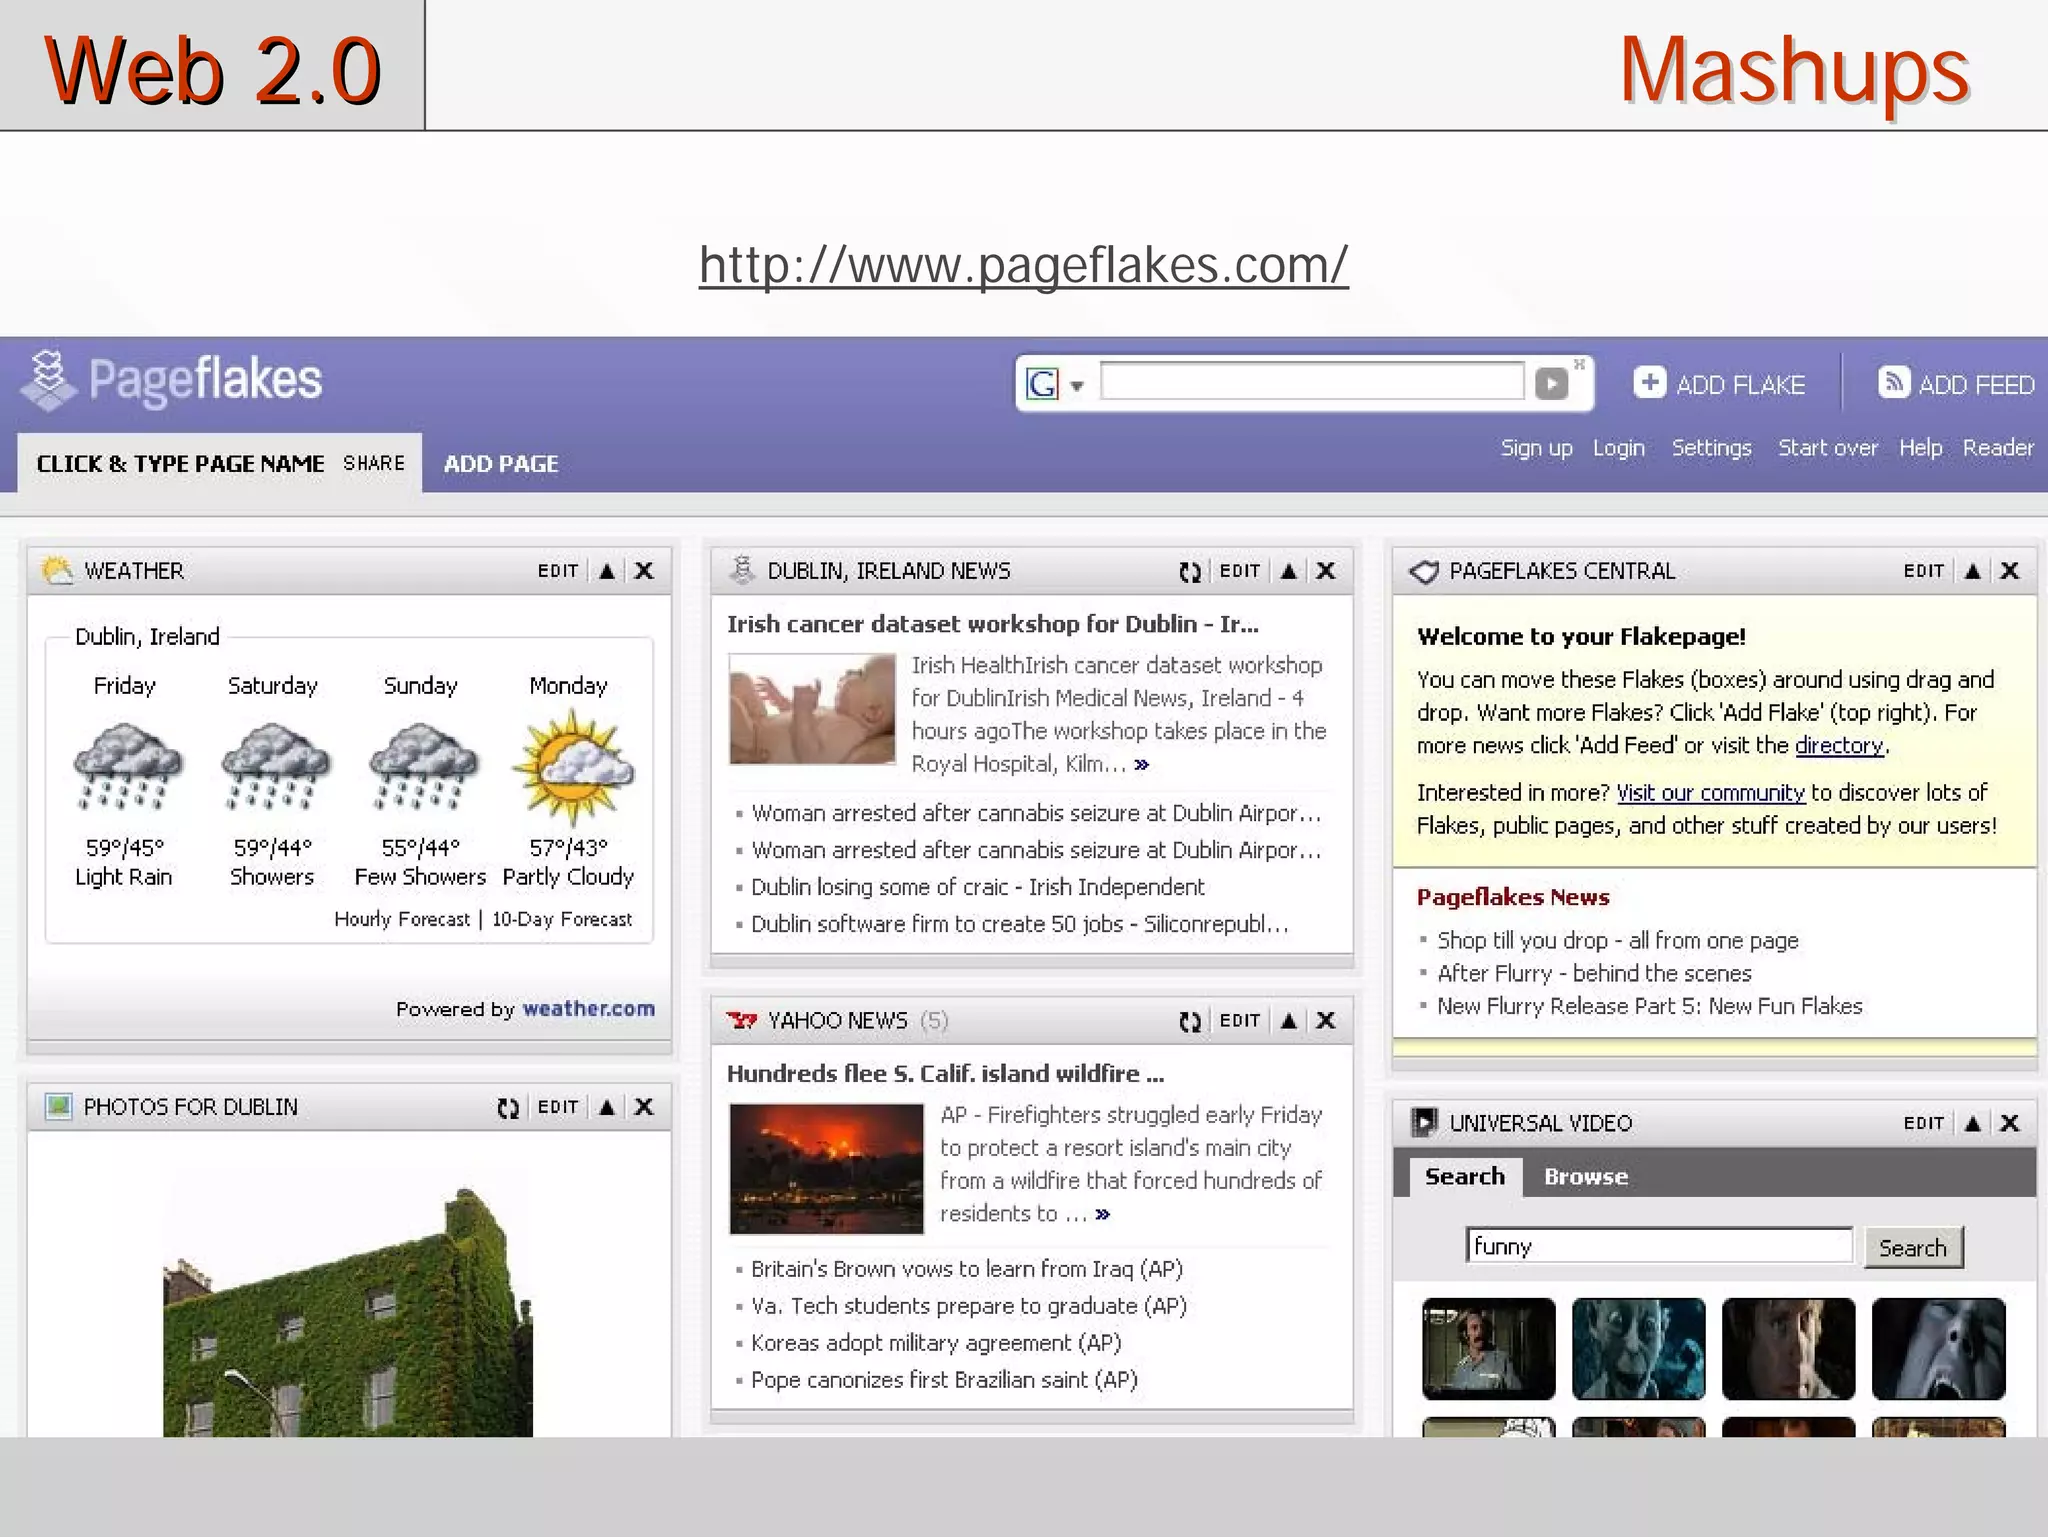The height and width of the screenshot is (1537, 2048).
Task: Edit the Dublin, Ireland News flake
Action: point(1239,571)
